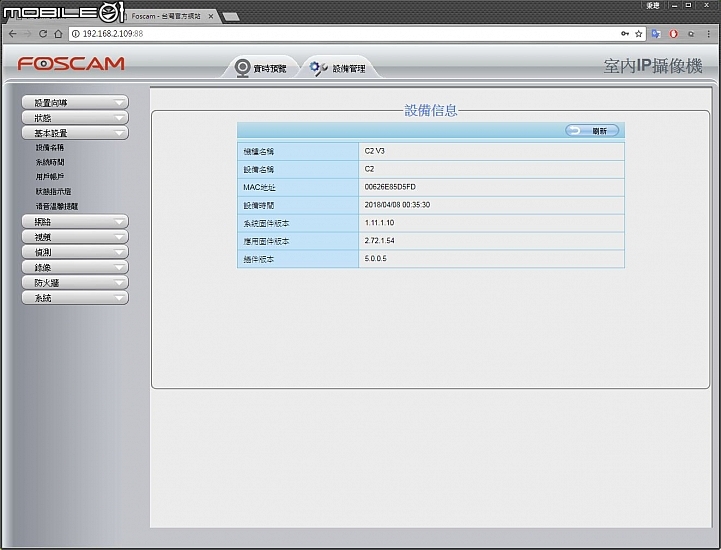Screen dimensions: 721x550
Task: Expand the 偵測 sidebar menu
Action: [x=75, y=252]
